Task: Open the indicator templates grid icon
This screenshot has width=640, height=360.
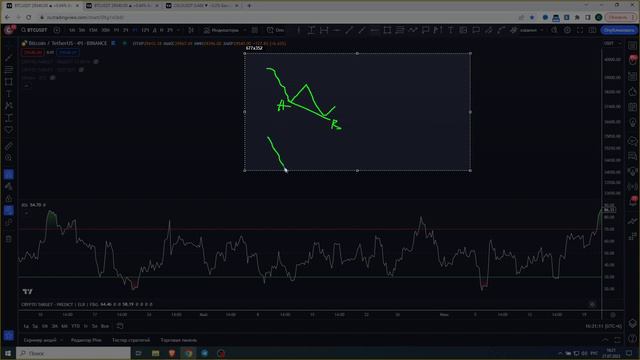Action: coord(255,30)
